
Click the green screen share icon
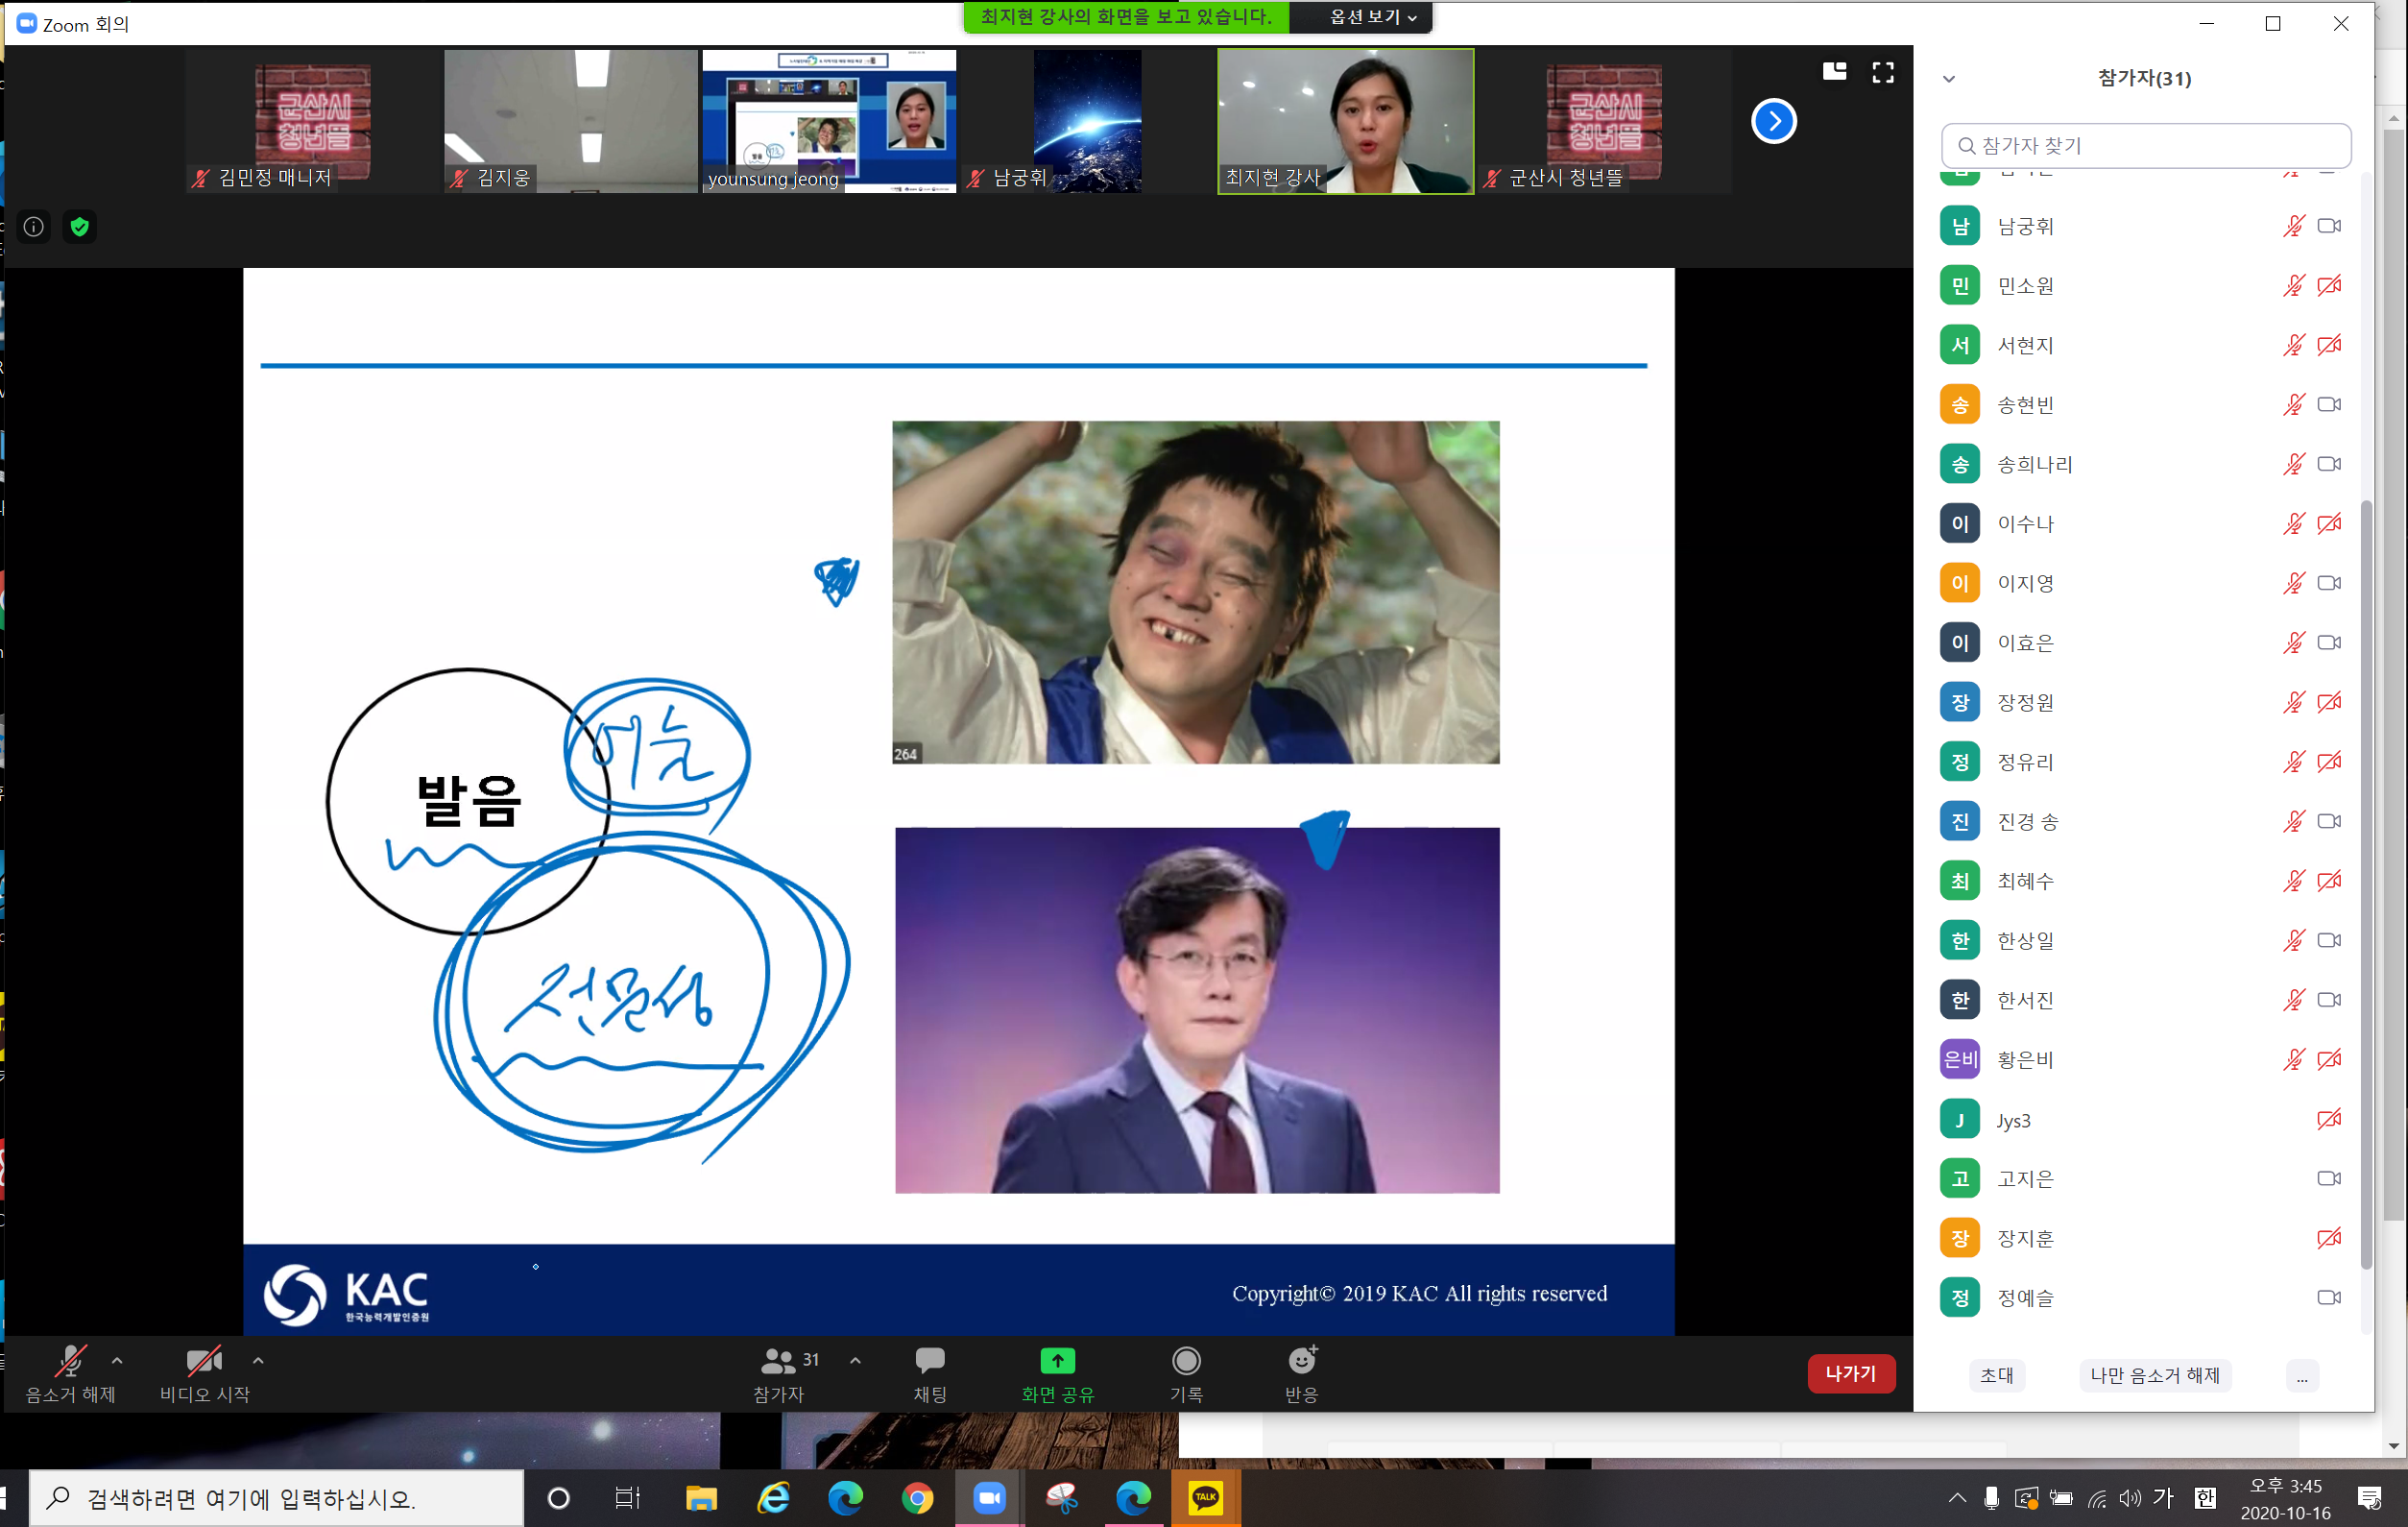point(1057,1362)
